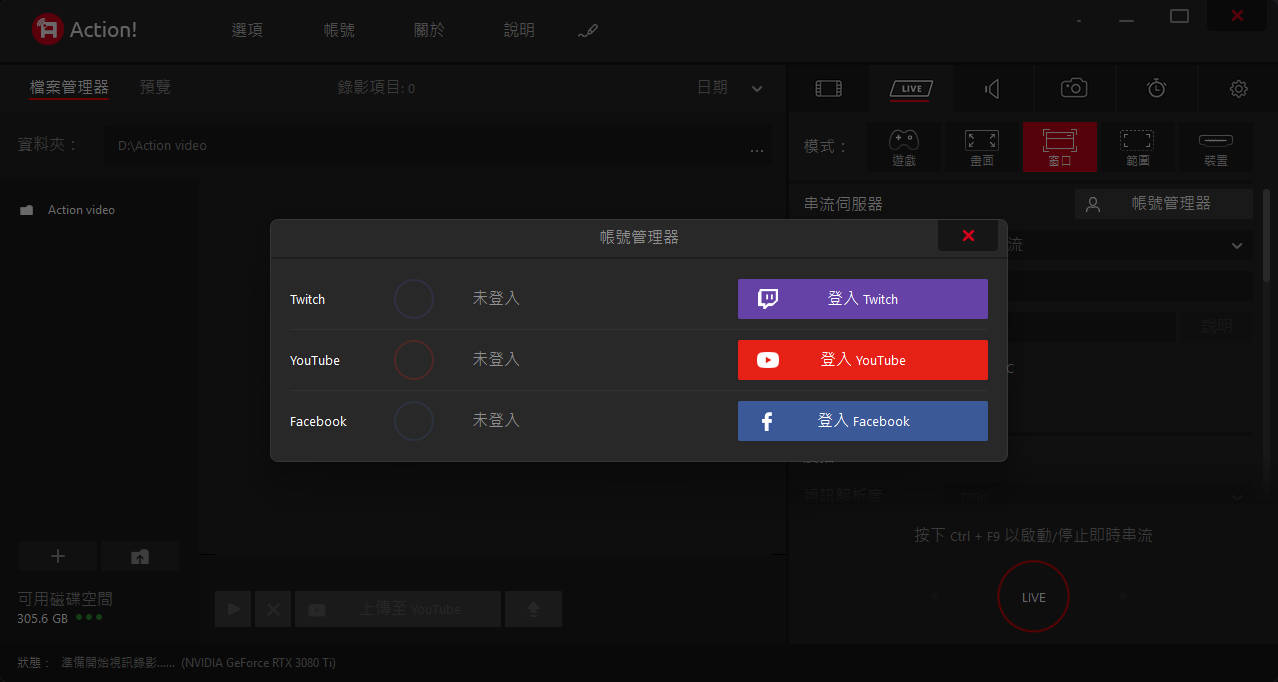Select the YouTube account circle indicator

[413, 360]
